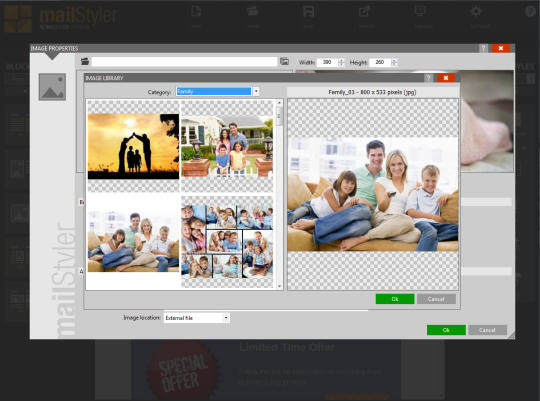Select the family in front of house thumbnail
This screenshot has height=401, width=540.
227,146
